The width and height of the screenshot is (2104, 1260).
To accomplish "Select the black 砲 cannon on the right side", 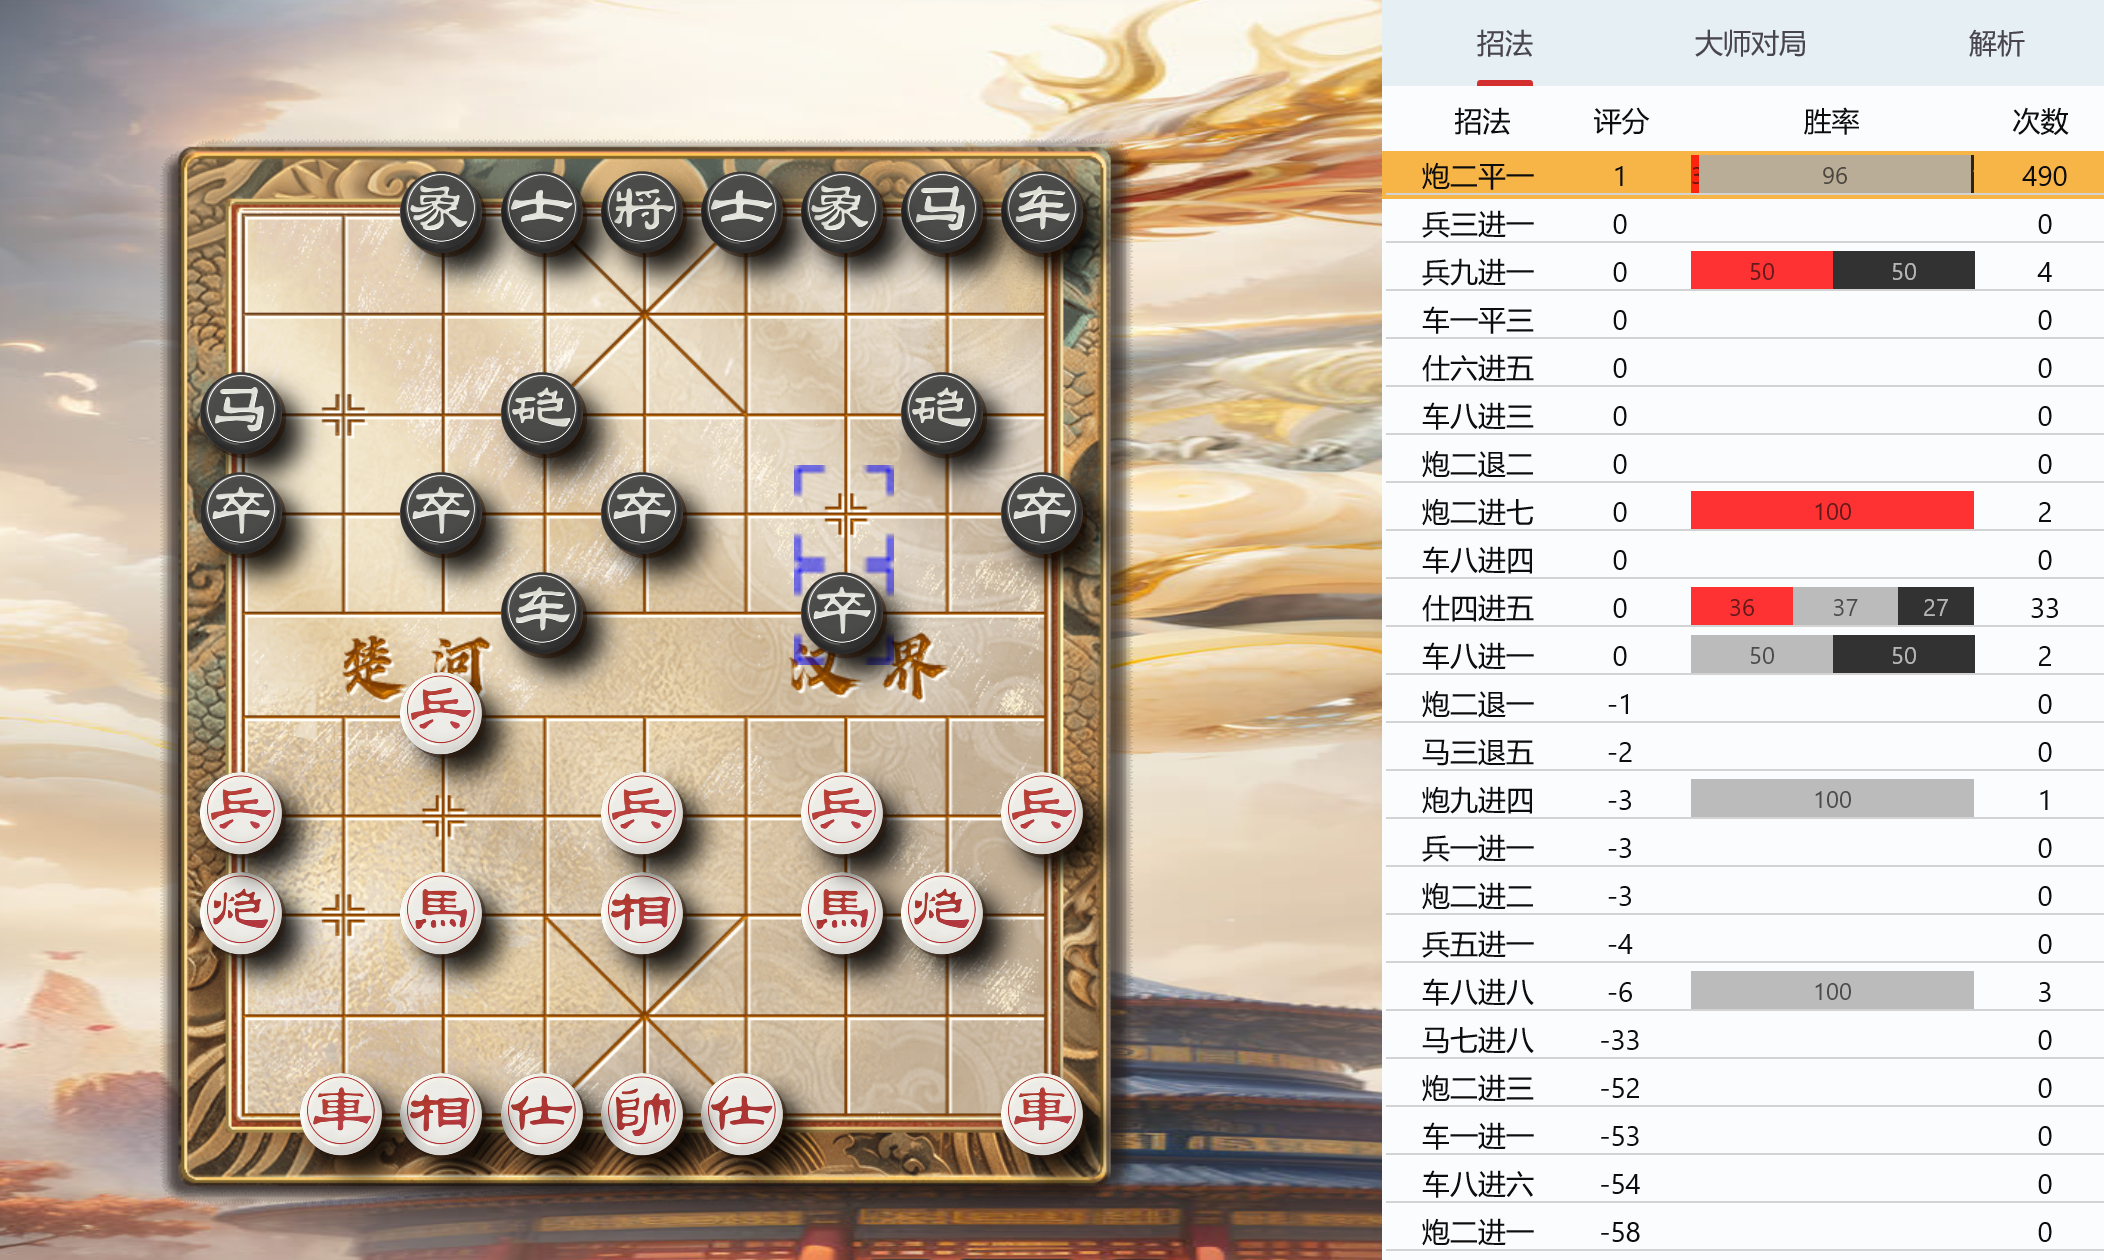I will (x=942, y=411).
